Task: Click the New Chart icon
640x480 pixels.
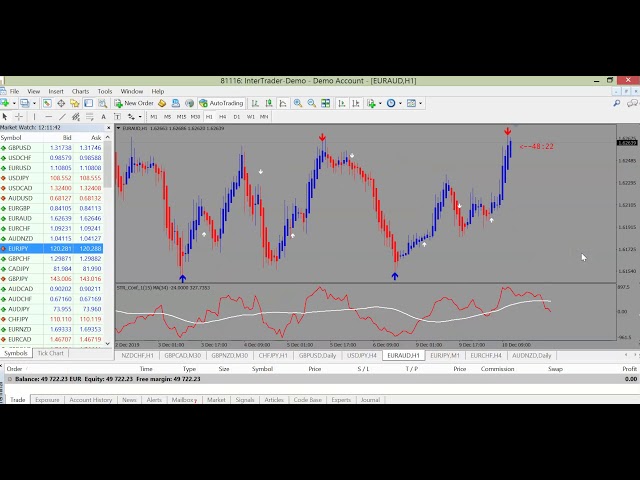Action: (7, 103)
